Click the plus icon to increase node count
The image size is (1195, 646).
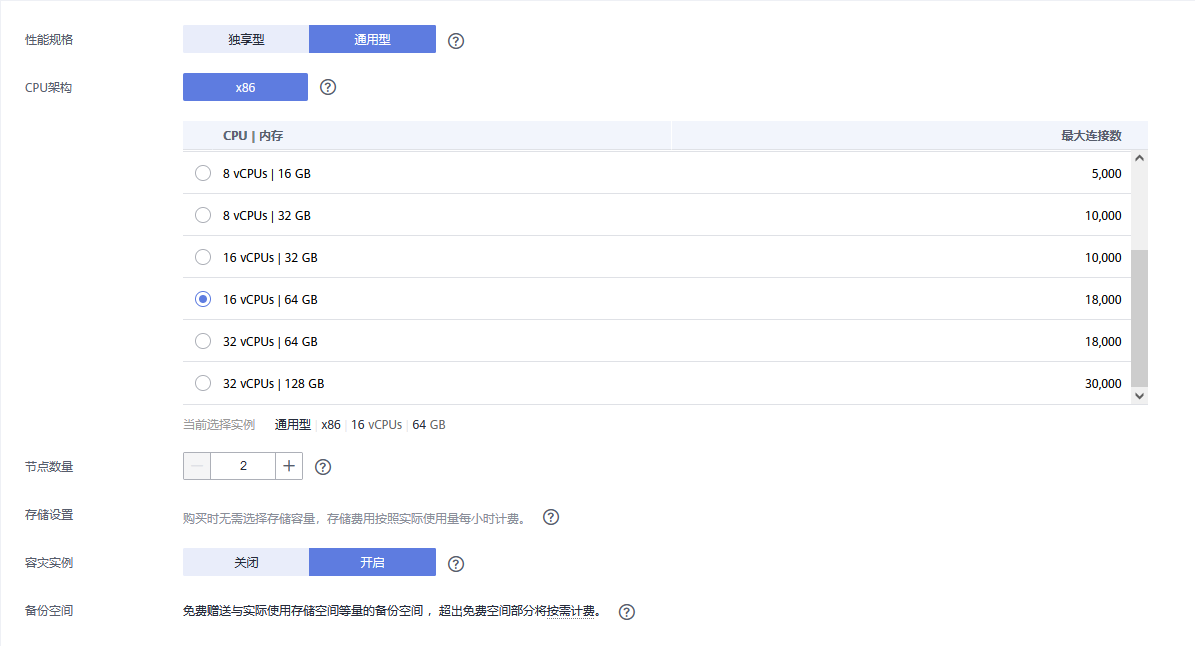tap(289, 465)
